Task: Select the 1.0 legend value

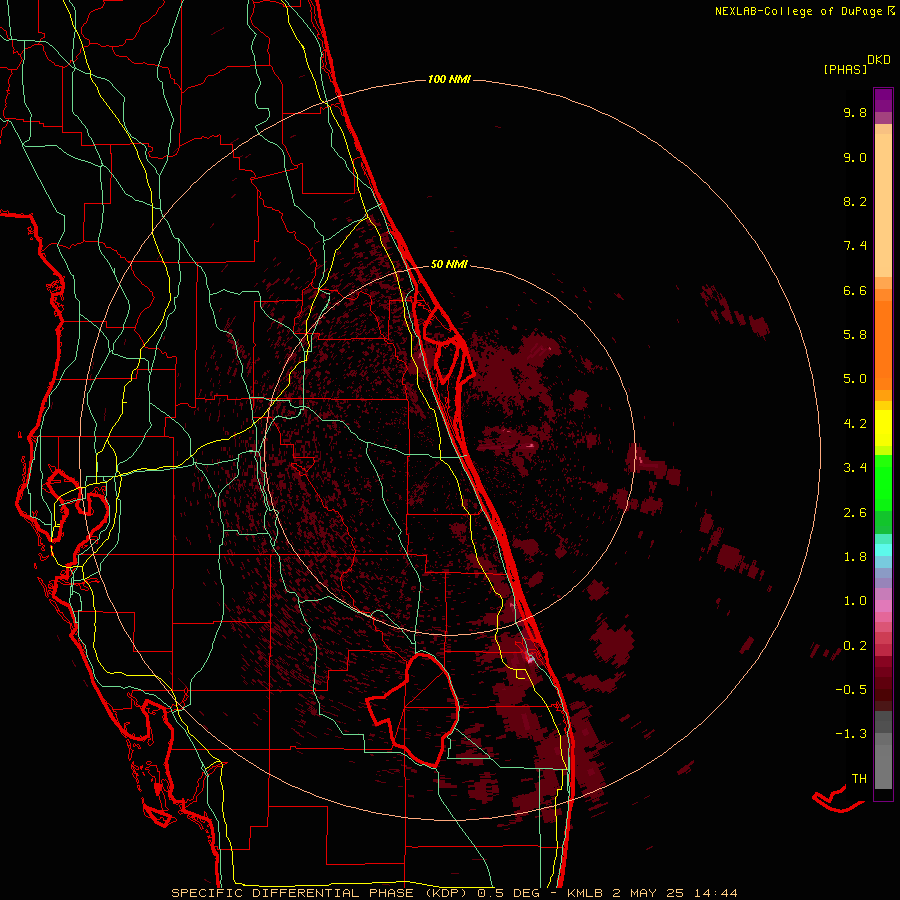Action: [x=855, y=601]
